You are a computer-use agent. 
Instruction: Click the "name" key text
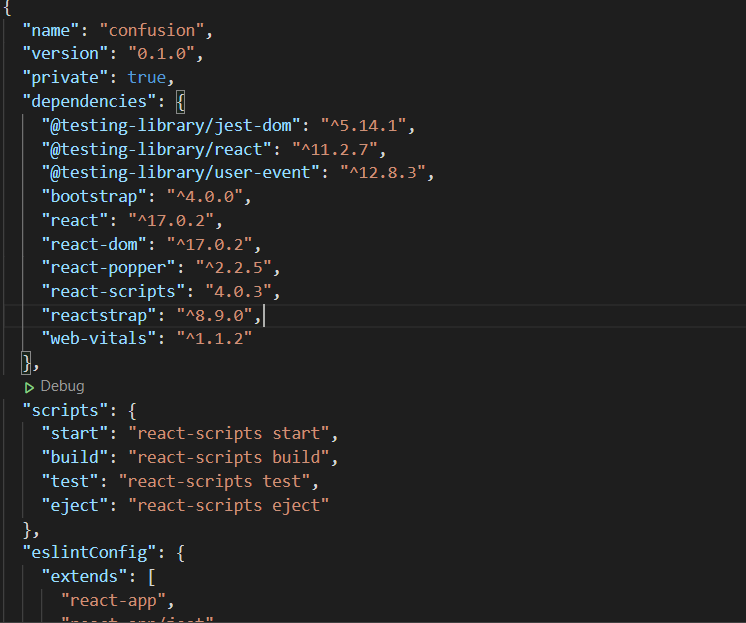[51, 30]
